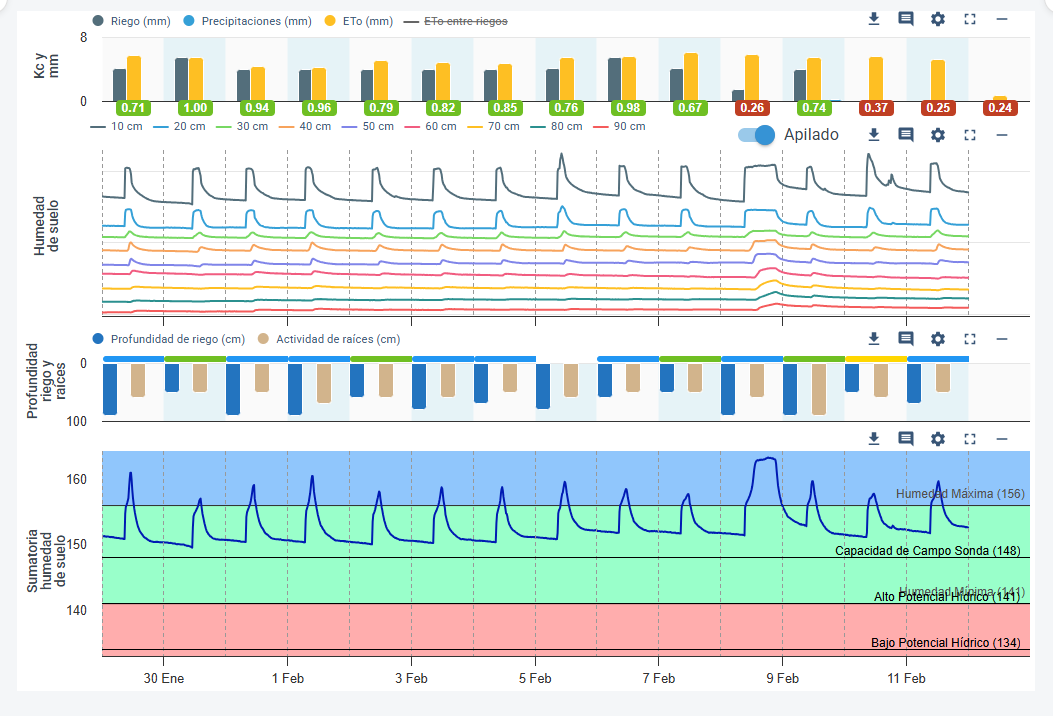Viewport: 1053px width, 716px height.
Task: Open settings for Sumatoria humedad de suelo chart
Action: pyautogui.click(x=938, y=439)
